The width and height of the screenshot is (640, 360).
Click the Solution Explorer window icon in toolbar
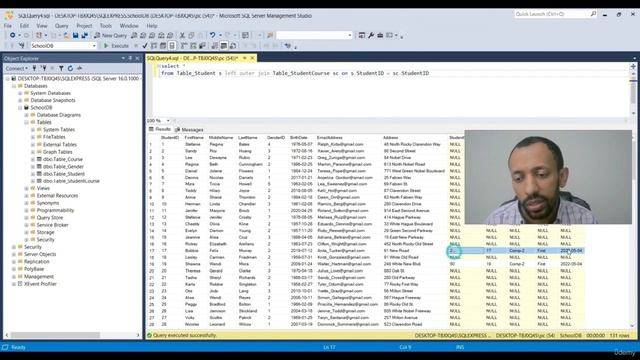(x=362, y=36)
